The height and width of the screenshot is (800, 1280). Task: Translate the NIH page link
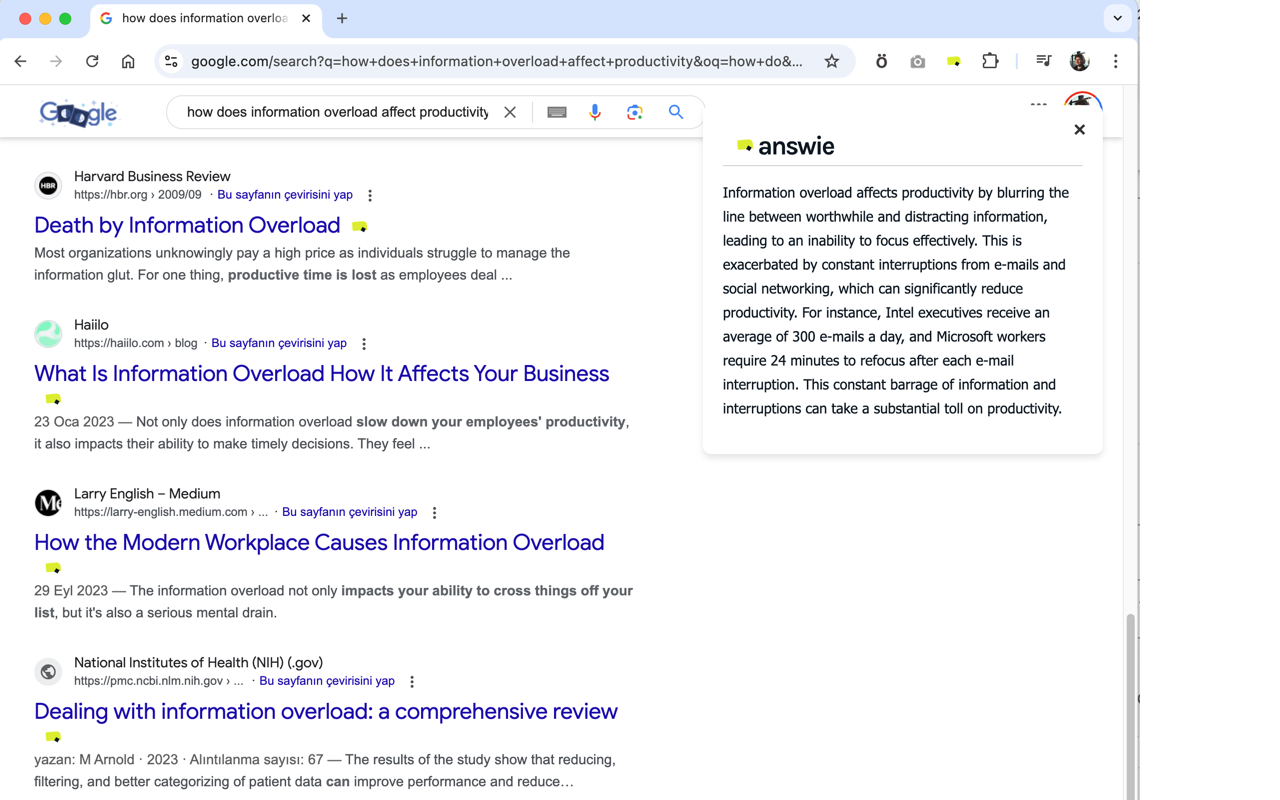point(327,681)
